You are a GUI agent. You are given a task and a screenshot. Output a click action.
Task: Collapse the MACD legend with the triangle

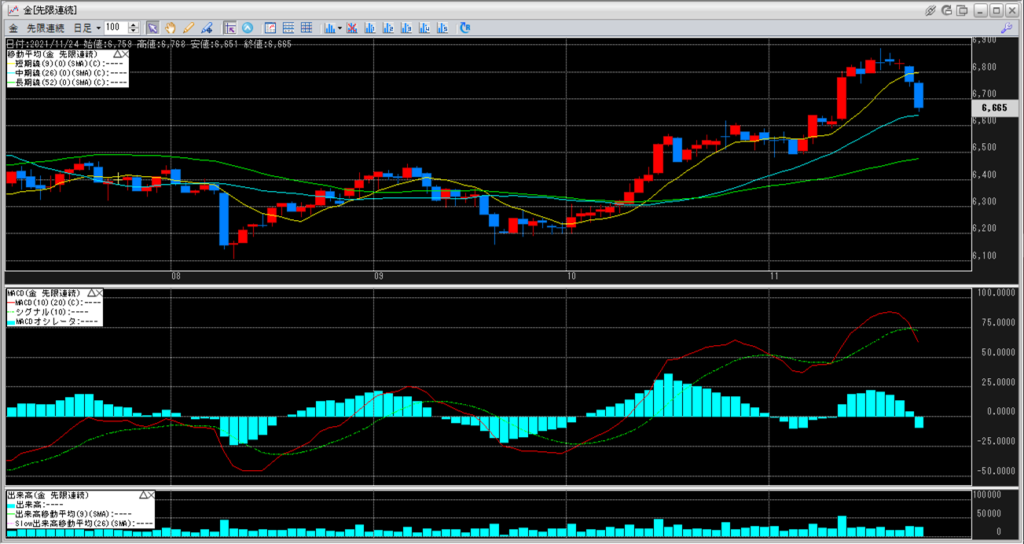(88, 292)
